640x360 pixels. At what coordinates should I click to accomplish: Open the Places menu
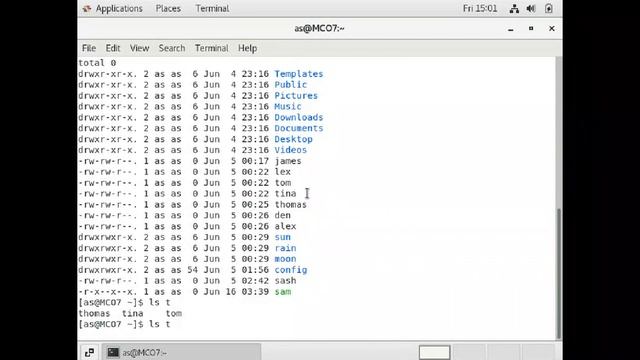(168, 9)
